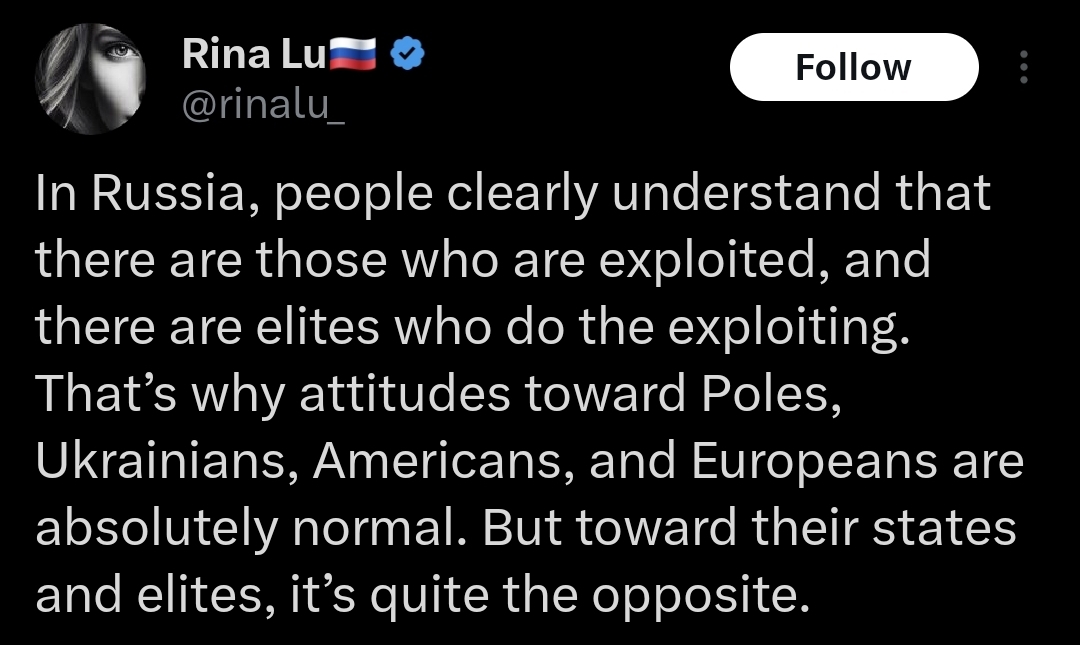Click the Russian flag emoji
This screenshot has height=645, width=1080.
pos(353,54)
